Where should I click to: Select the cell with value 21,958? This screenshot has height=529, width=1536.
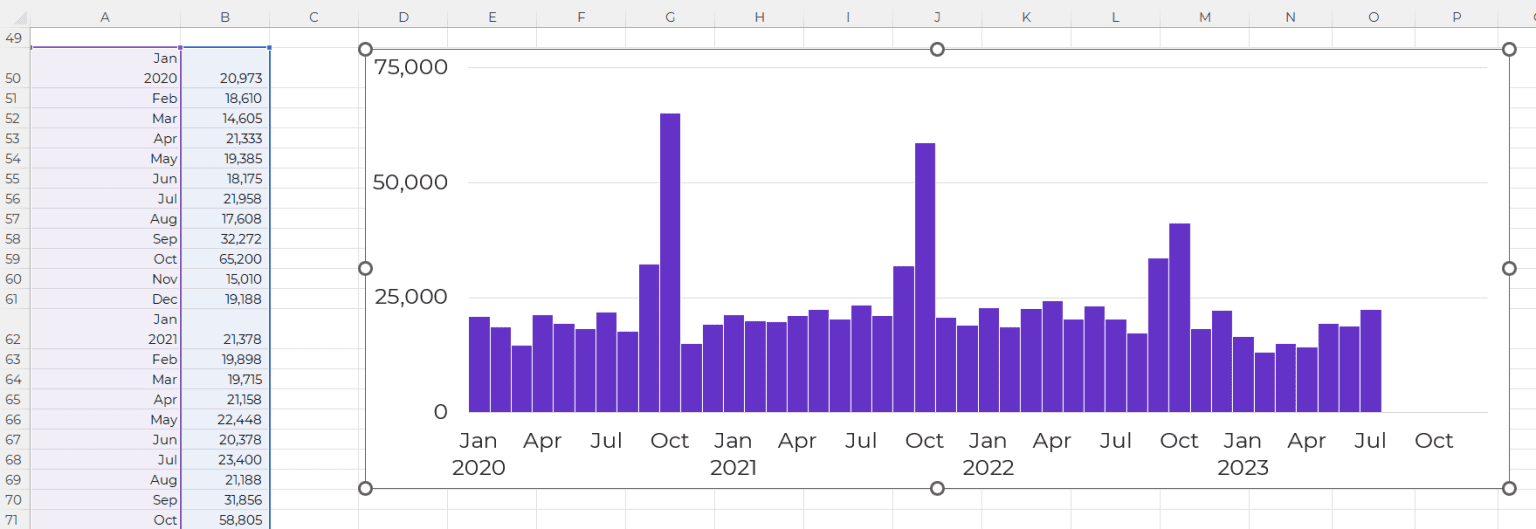pos(225,198)
